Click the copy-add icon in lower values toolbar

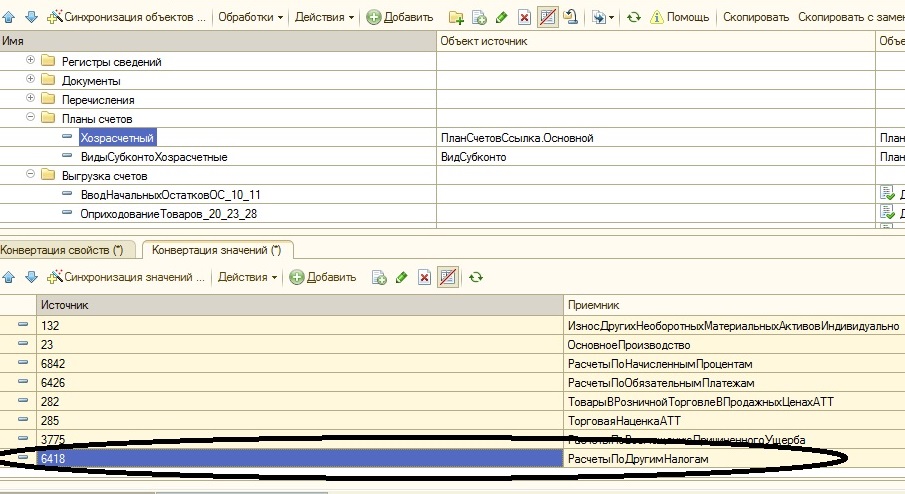[x=380, y=277]
